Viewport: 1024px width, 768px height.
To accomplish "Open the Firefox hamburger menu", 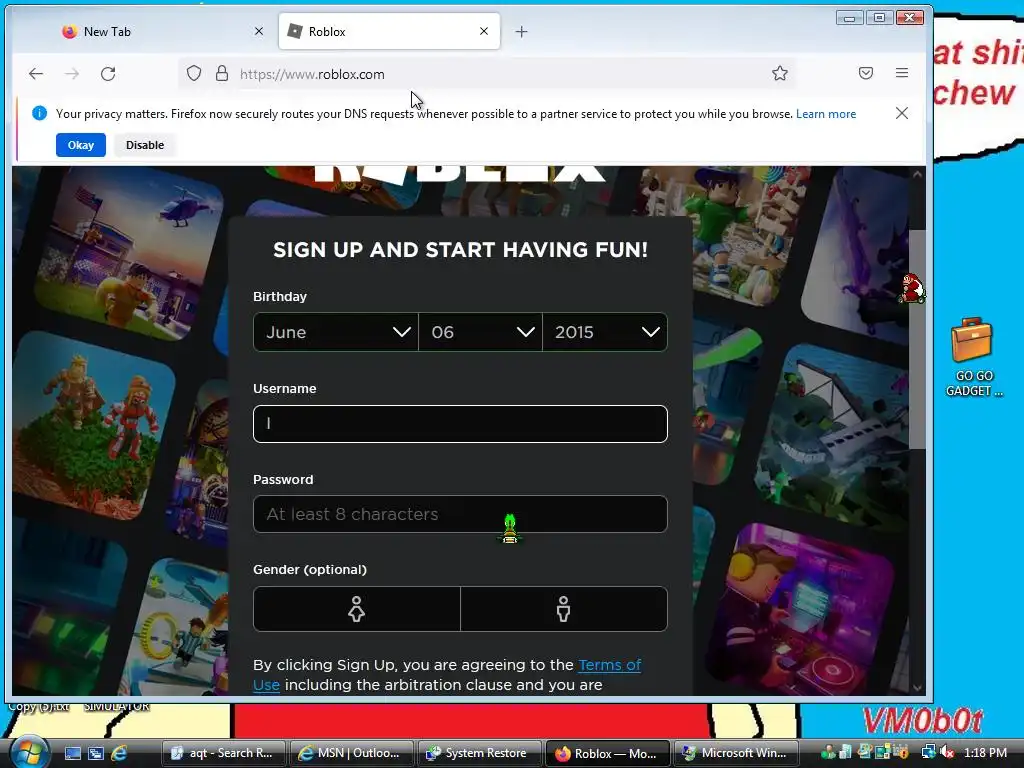I will pos(902,73).
